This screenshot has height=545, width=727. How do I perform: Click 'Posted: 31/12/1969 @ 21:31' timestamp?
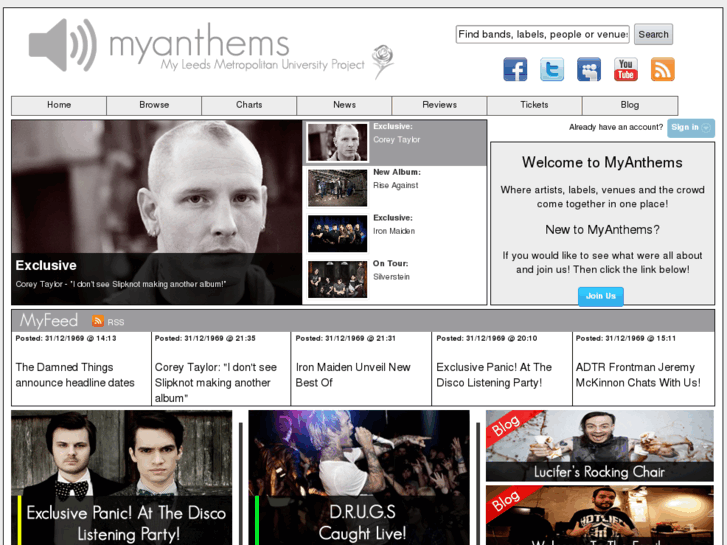(x=345, y=339)
